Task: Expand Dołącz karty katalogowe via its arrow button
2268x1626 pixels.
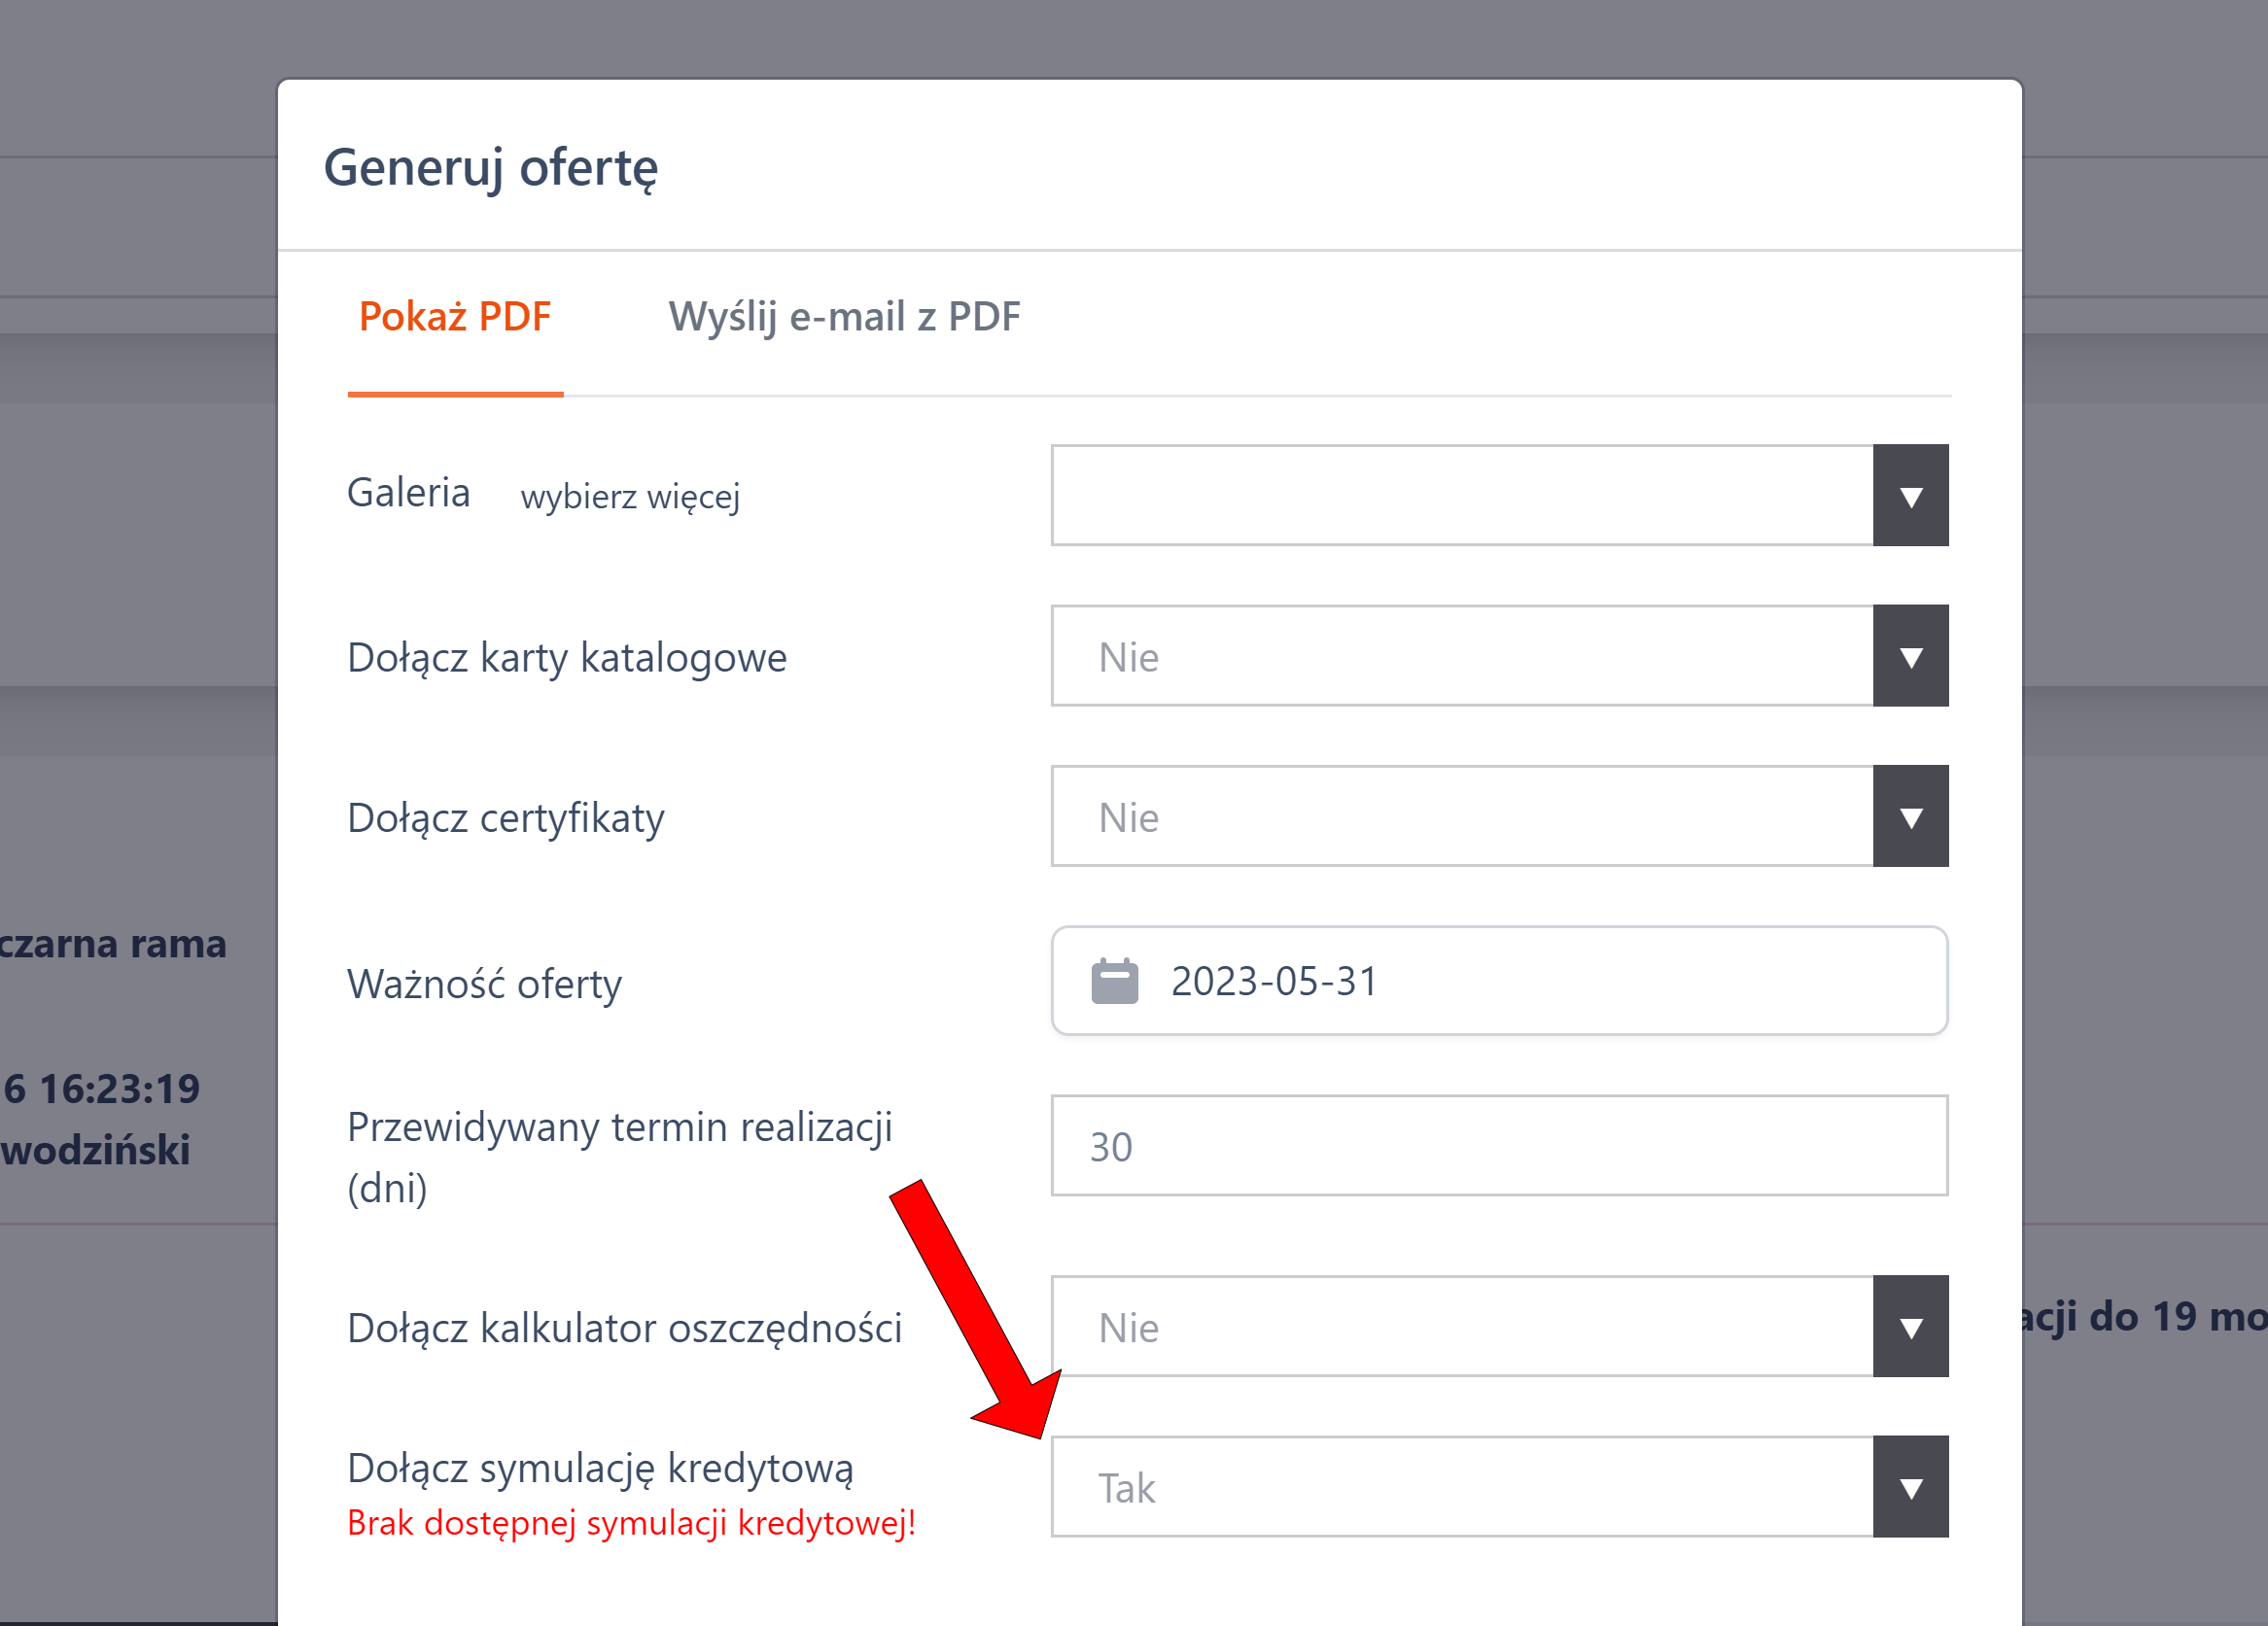Action: (1910, 656)
